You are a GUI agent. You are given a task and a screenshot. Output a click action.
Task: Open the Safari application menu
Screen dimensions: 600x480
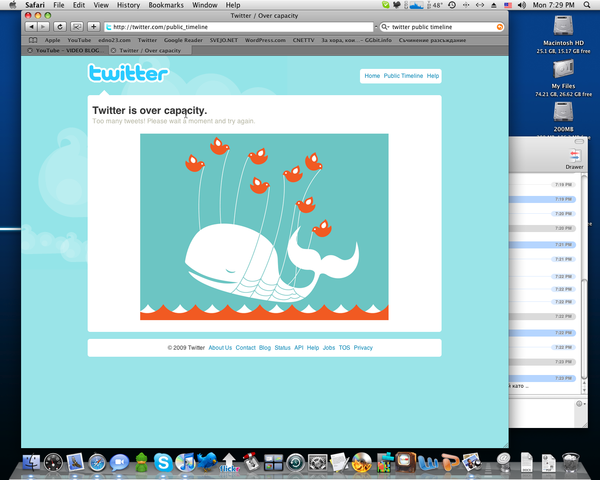tap(35, 5)
